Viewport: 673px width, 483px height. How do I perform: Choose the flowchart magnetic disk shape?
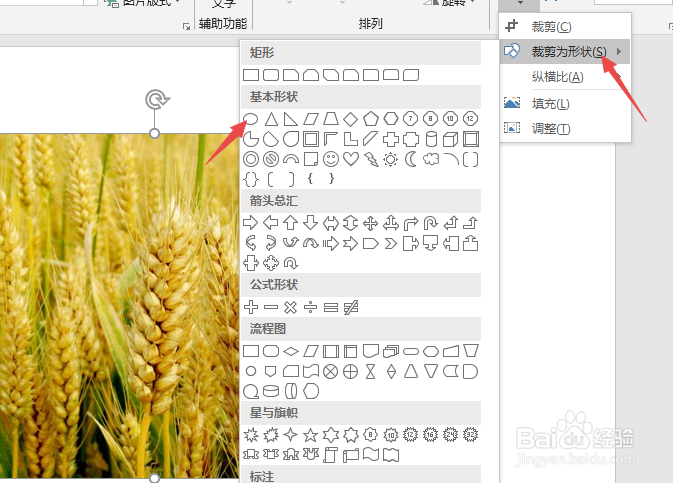tap(271, 391)
